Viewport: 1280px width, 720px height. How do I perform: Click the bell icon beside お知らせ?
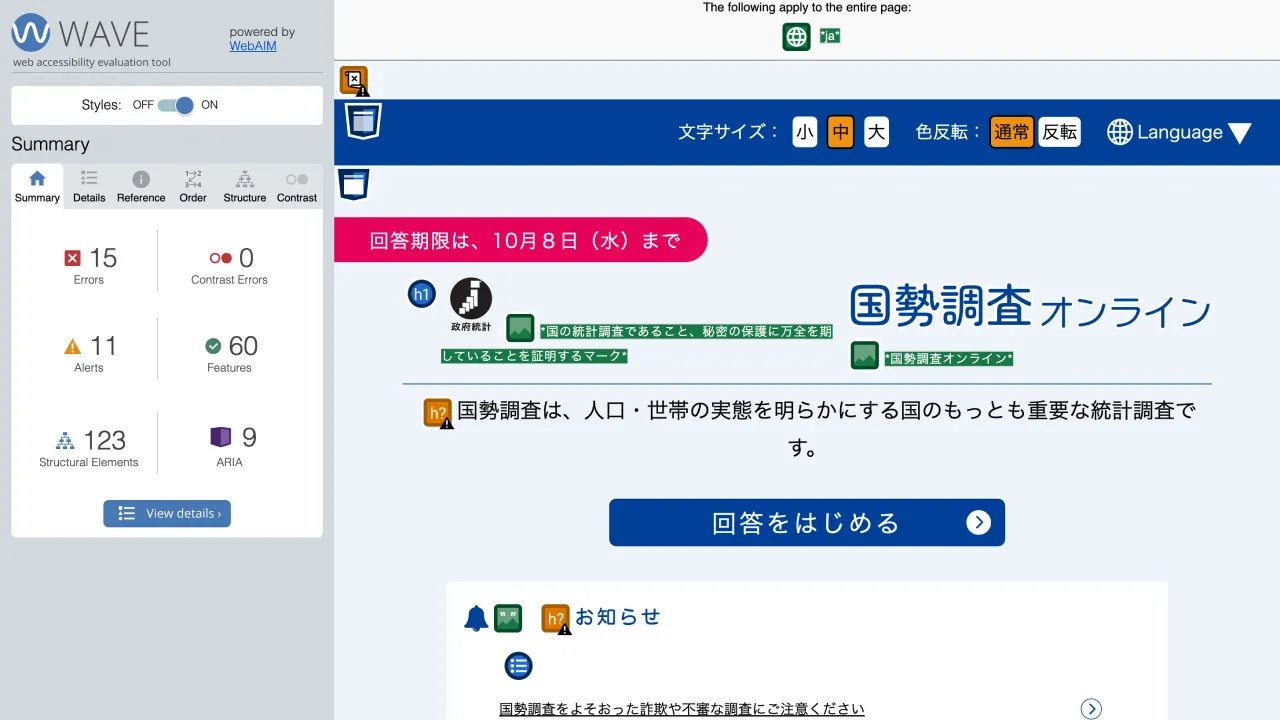476,617
